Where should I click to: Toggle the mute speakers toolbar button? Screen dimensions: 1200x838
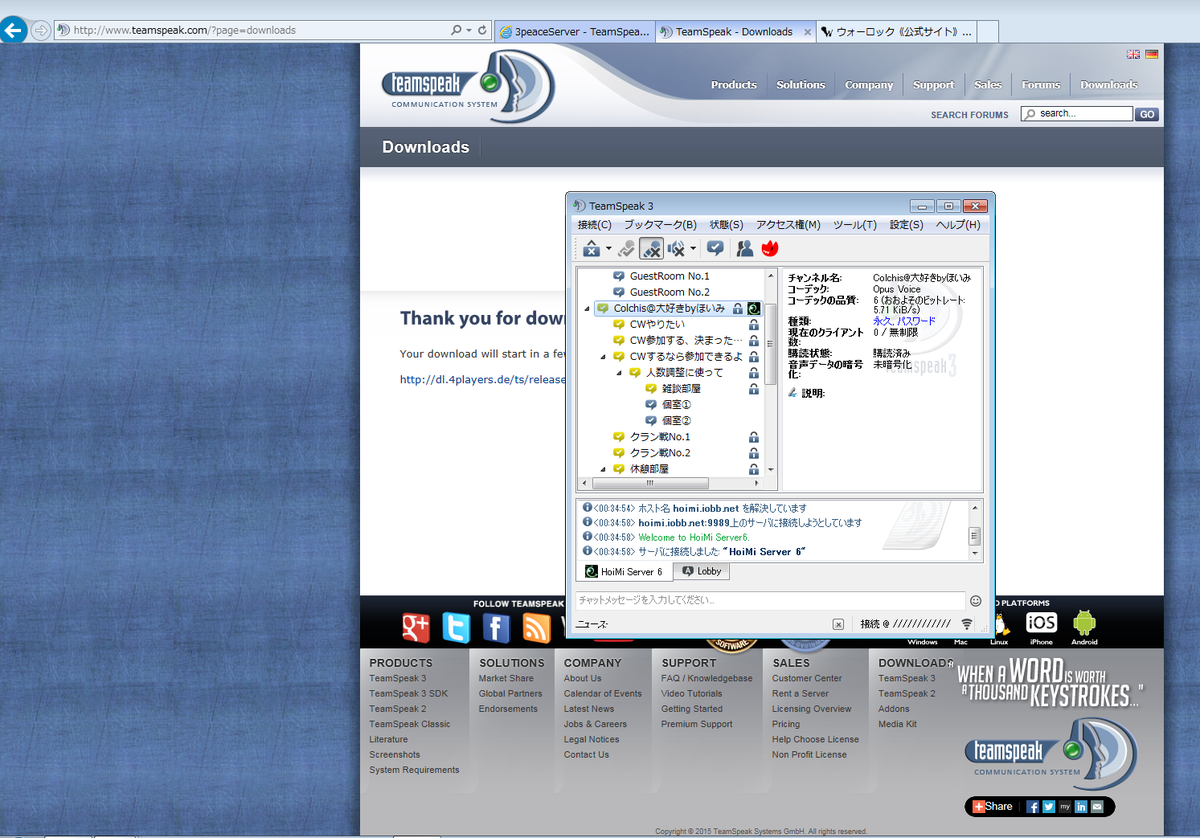click(x=676, y=248)
